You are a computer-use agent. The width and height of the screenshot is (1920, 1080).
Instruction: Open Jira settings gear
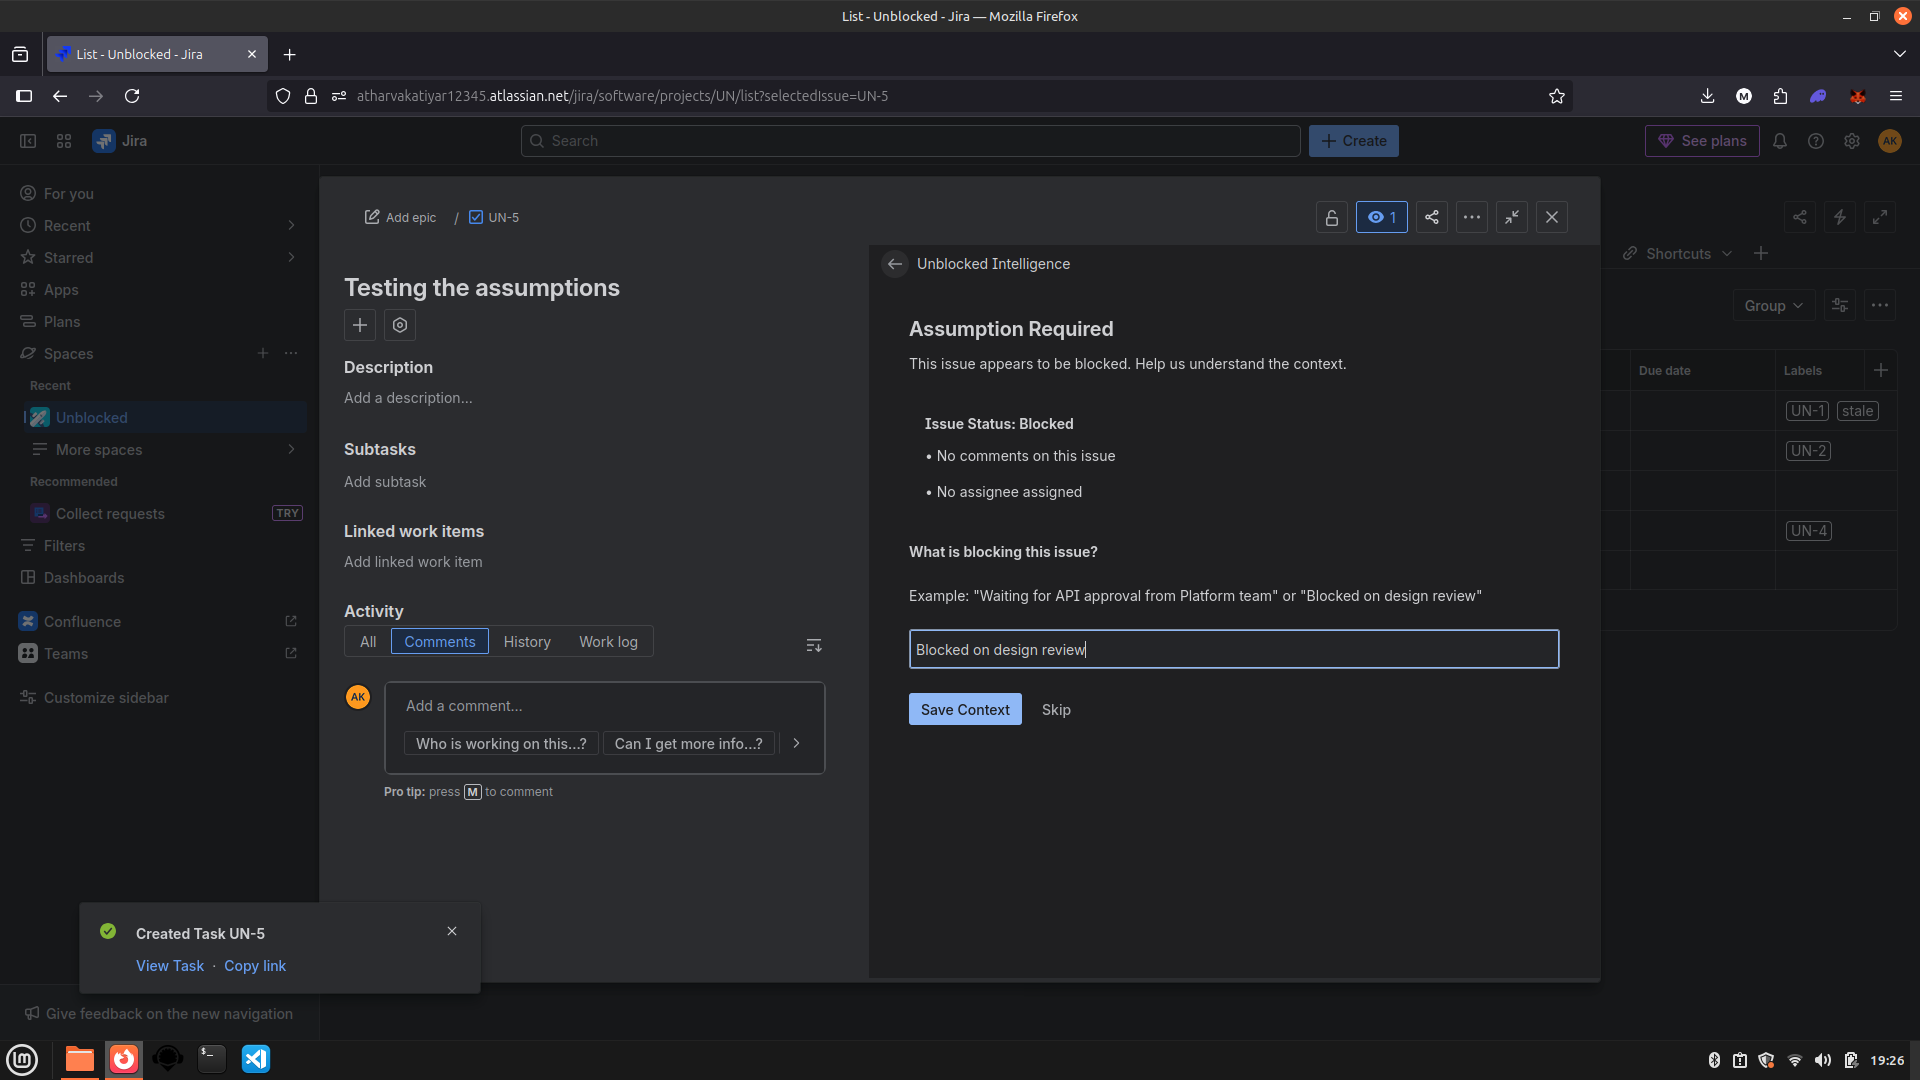[1852, 141]
